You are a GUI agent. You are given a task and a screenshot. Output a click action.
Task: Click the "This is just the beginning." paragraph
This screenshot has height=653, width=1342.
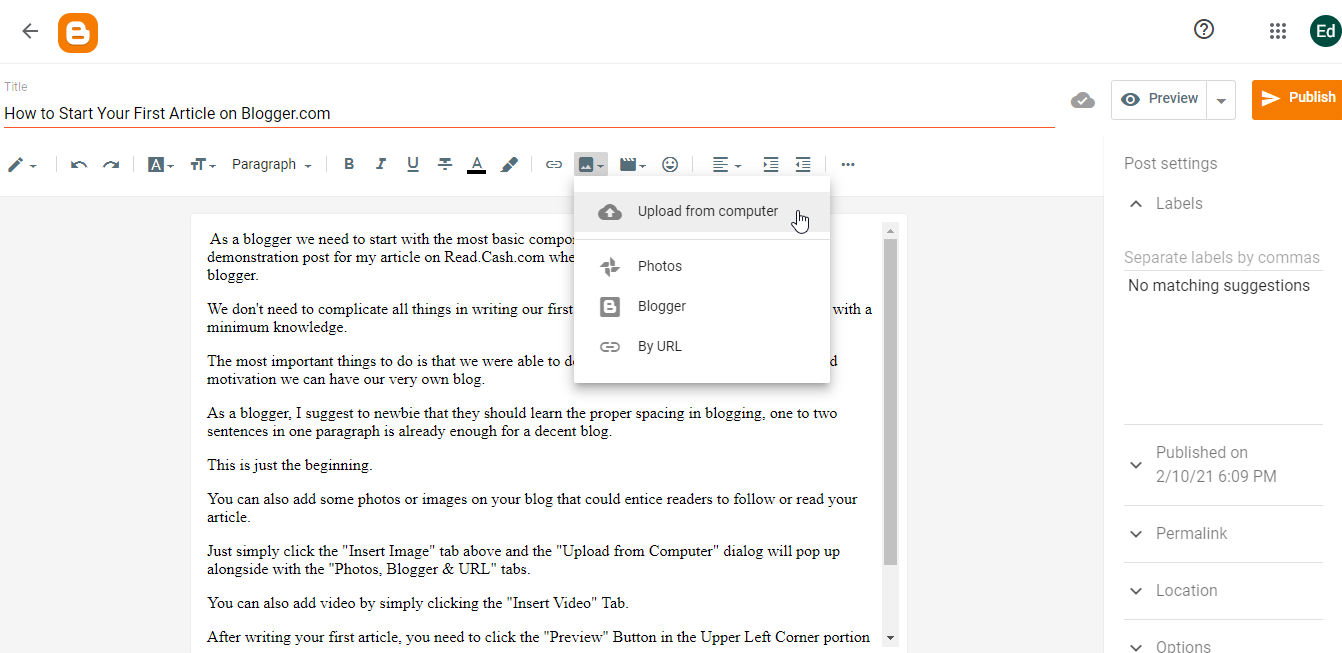pyautogui.click(x=290, y=465)
